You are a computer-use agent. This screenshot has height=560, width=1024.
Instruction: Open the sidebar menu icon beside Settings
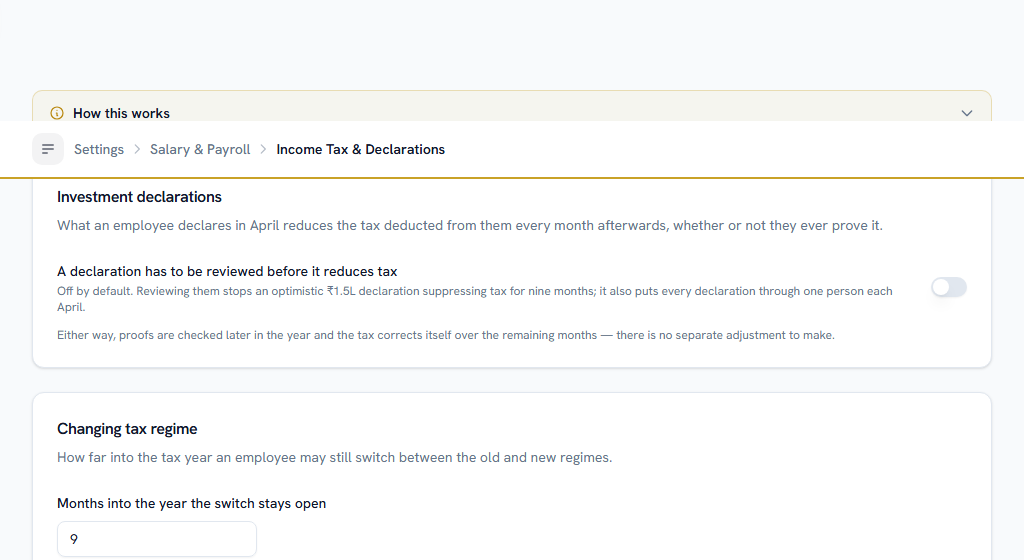point(48,149)
